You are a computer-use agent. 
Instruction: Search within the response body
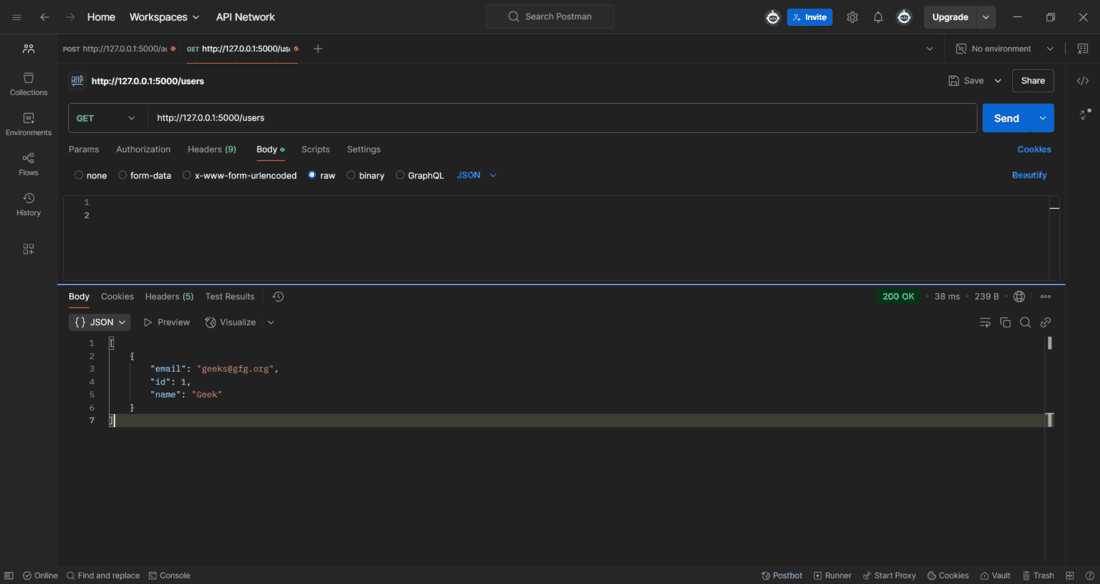[1025, 323]
